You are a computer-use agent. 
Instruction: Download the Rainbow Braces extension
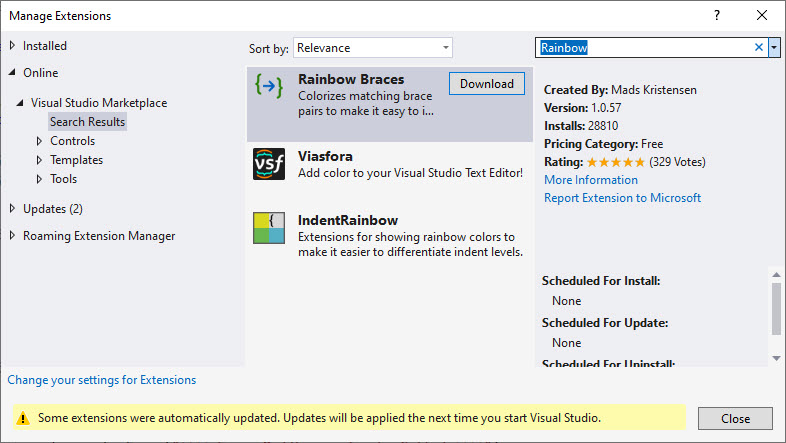[487, 84]
